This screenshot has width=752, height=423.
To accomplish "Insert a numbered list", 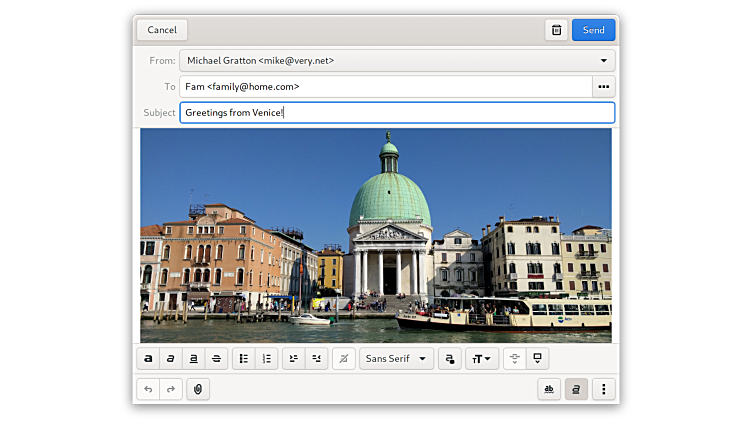I will click(x=266, y=358).
